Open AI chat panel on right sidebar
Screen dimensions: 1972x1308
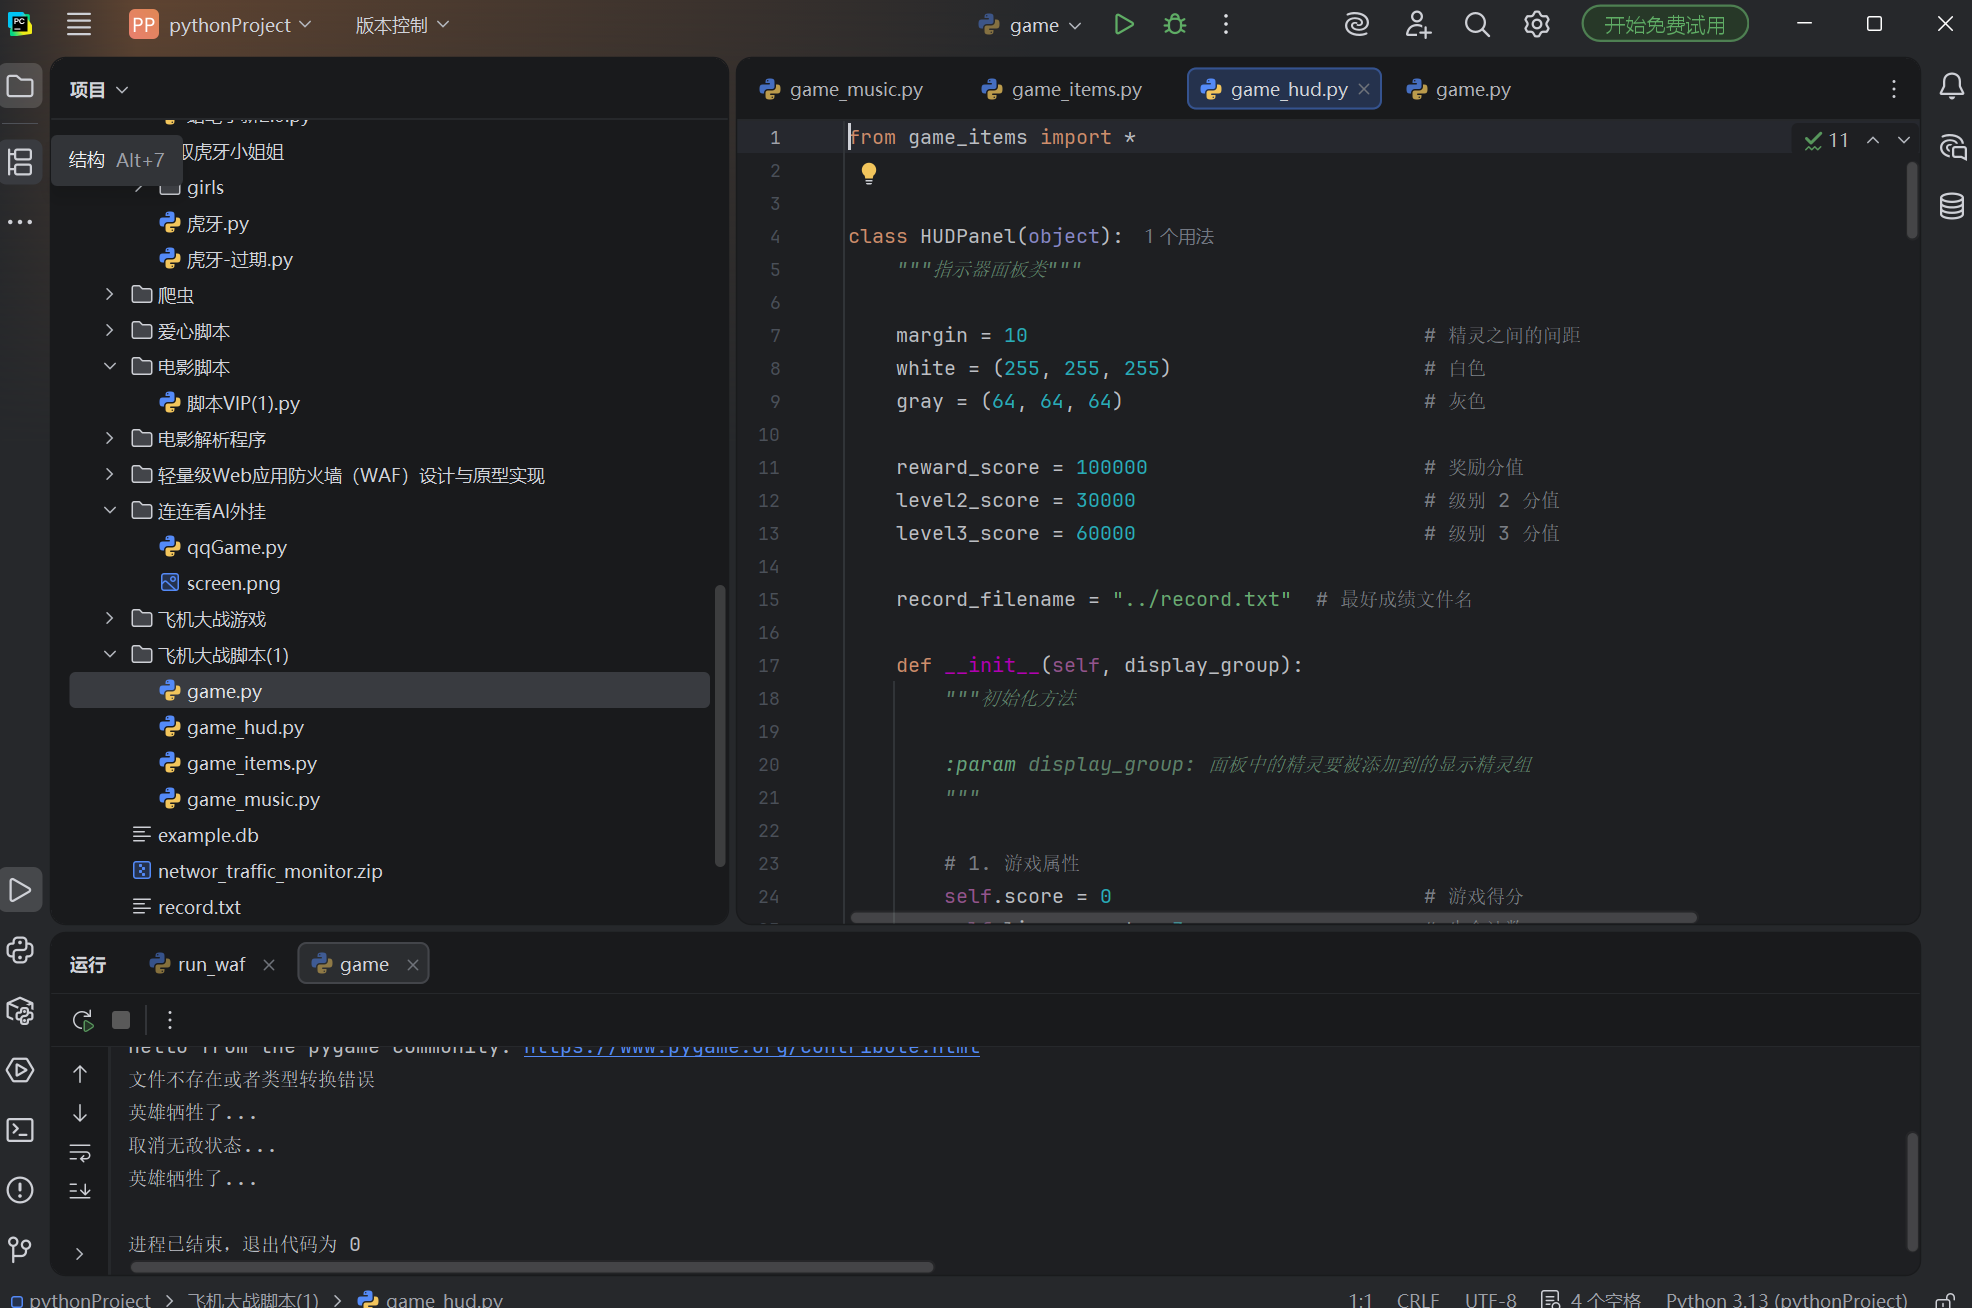tap(1951, 147)
